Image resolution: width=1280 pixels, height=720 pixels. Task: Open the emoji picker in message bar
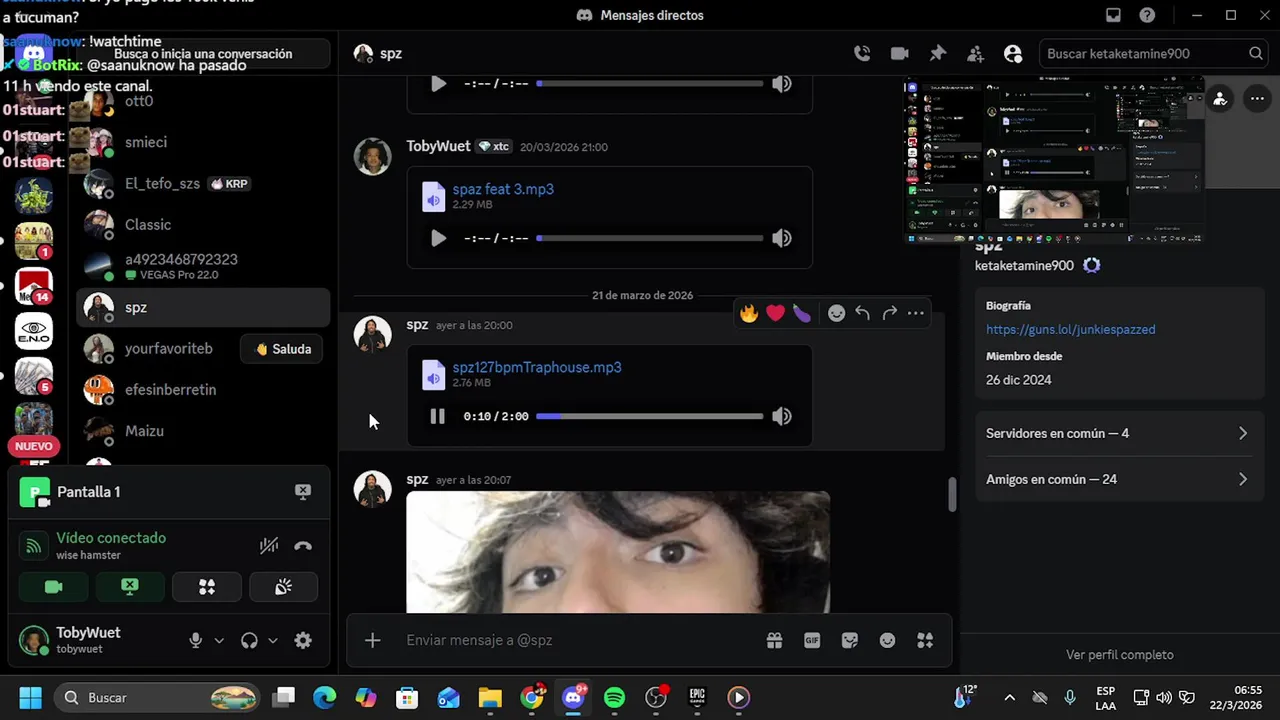coord(887,640)
